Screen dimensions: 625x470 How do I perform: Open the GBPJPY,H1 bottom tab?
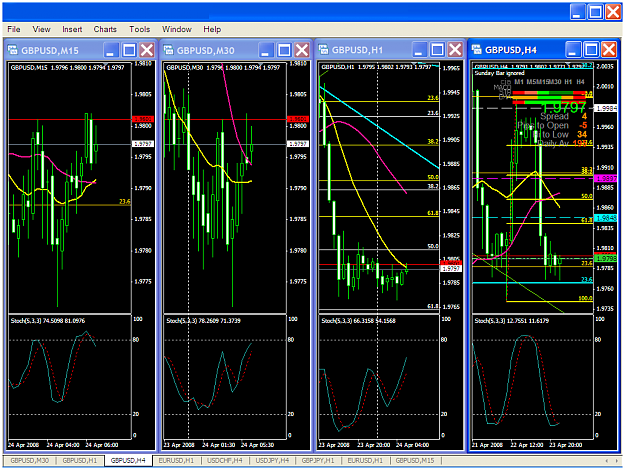click(x=318, y=460)
